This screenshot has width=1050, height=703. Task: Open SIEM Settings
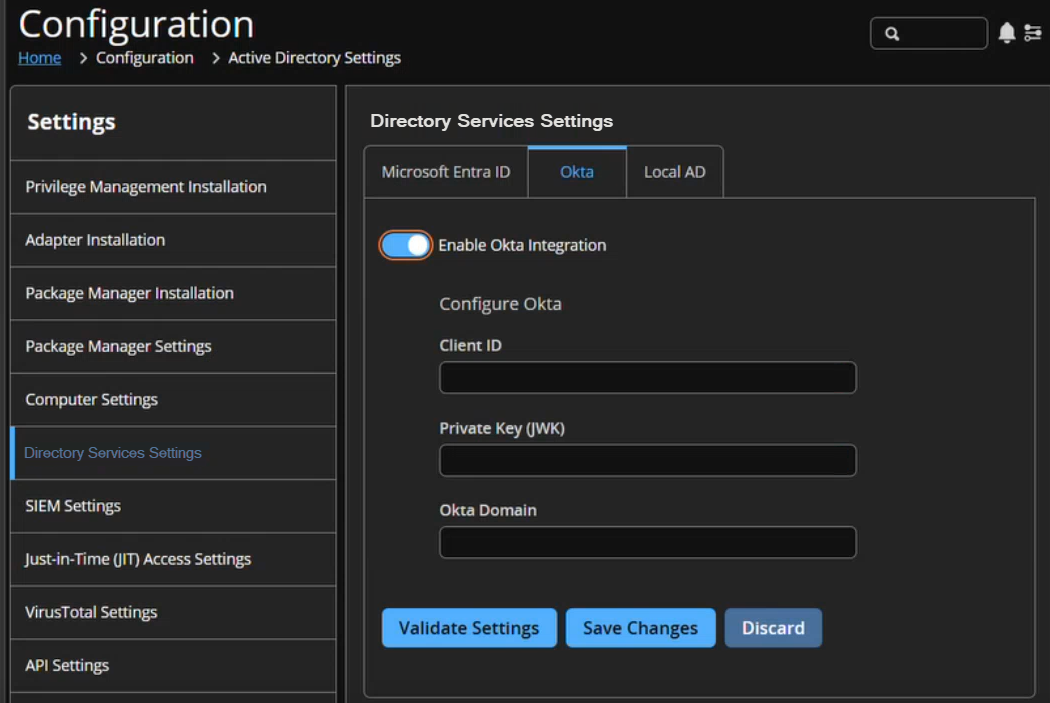(173, 506)
